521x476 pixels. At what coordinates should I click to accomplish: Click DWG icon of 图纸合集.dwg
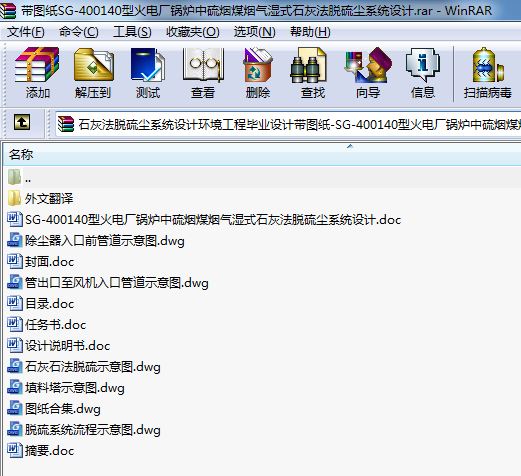pos(15,408)
